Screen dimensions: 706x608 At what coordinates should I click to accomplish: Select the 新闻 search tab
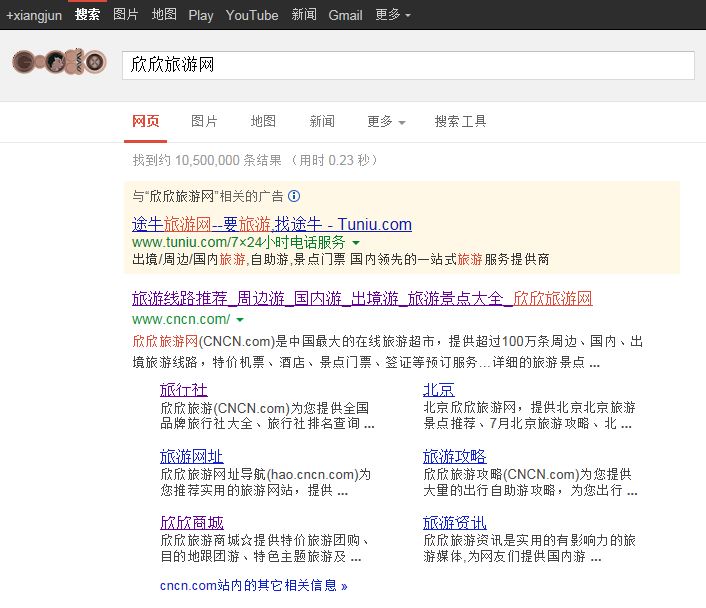(x=322, y=122)
